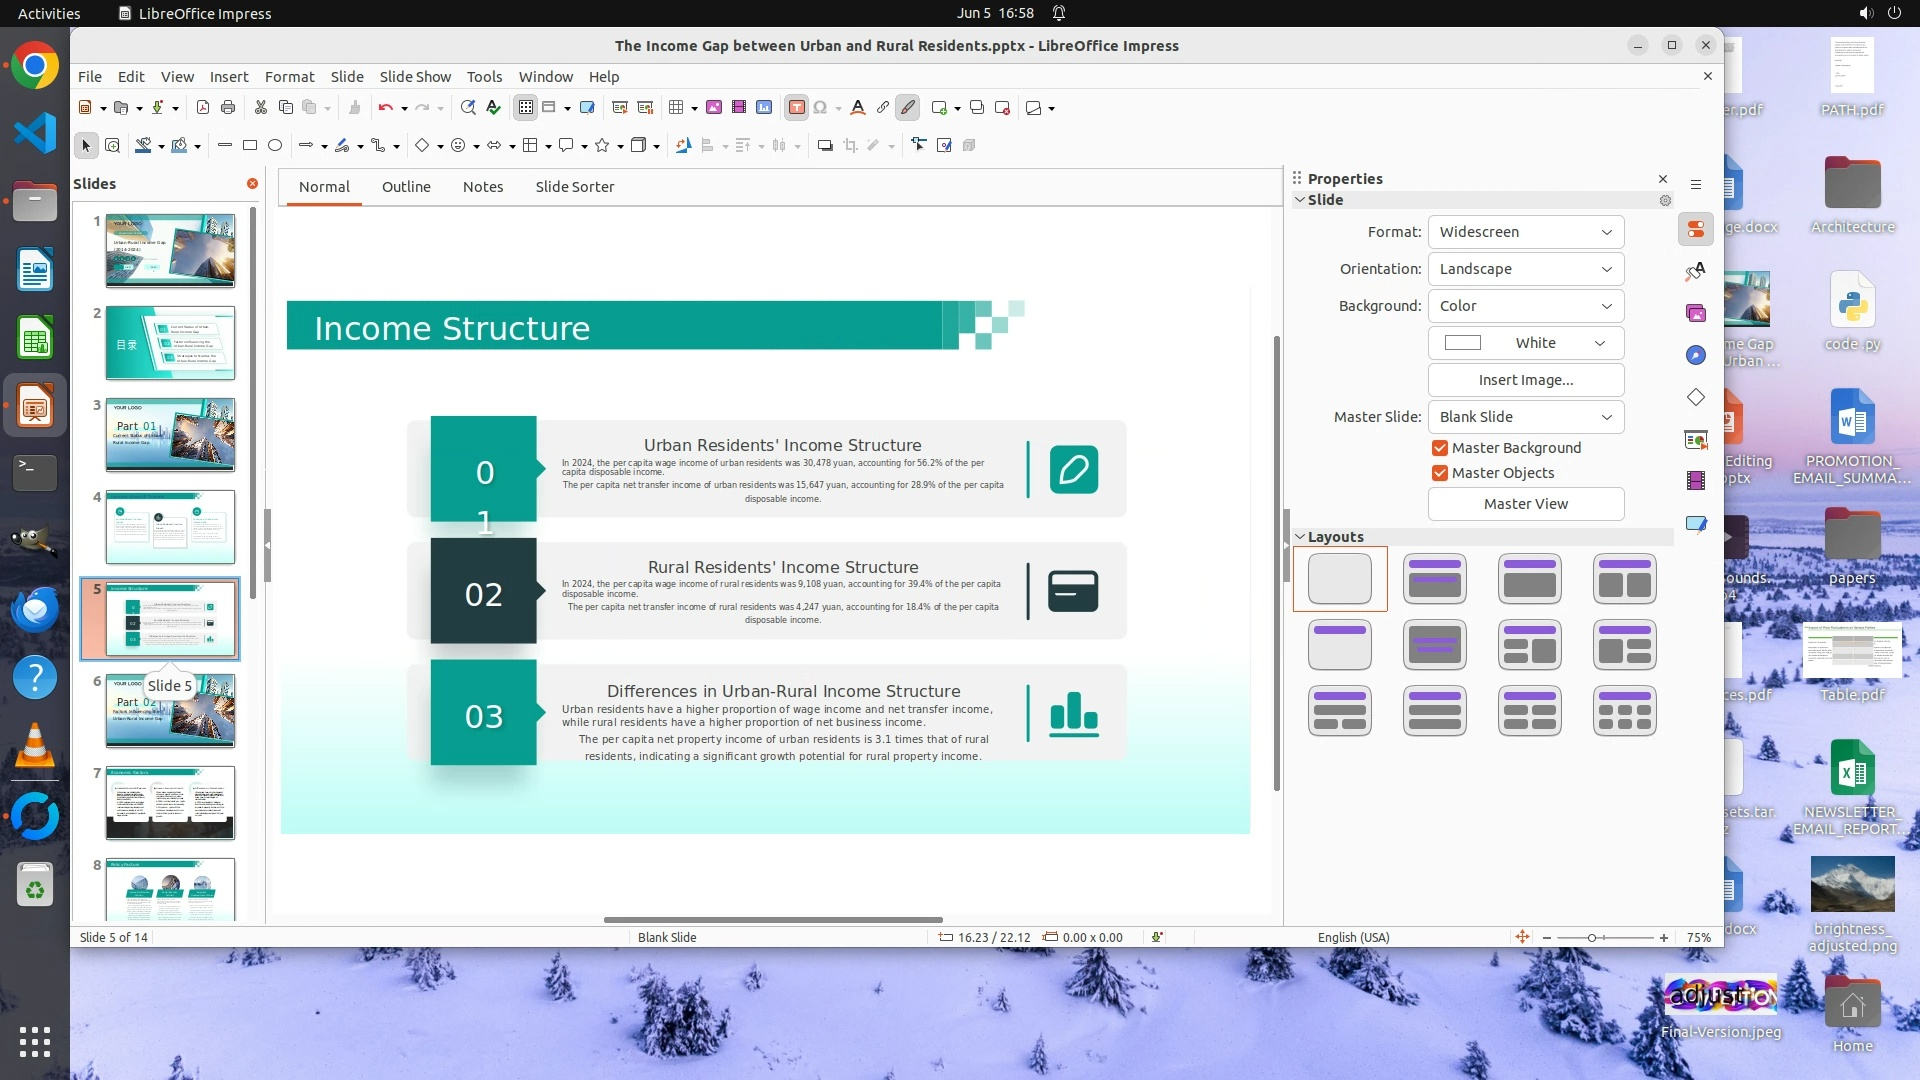Uncheck the Master Objects checkbox
The height and width of the screenshot is (1080, 1920).
(x=1440, y=473)
